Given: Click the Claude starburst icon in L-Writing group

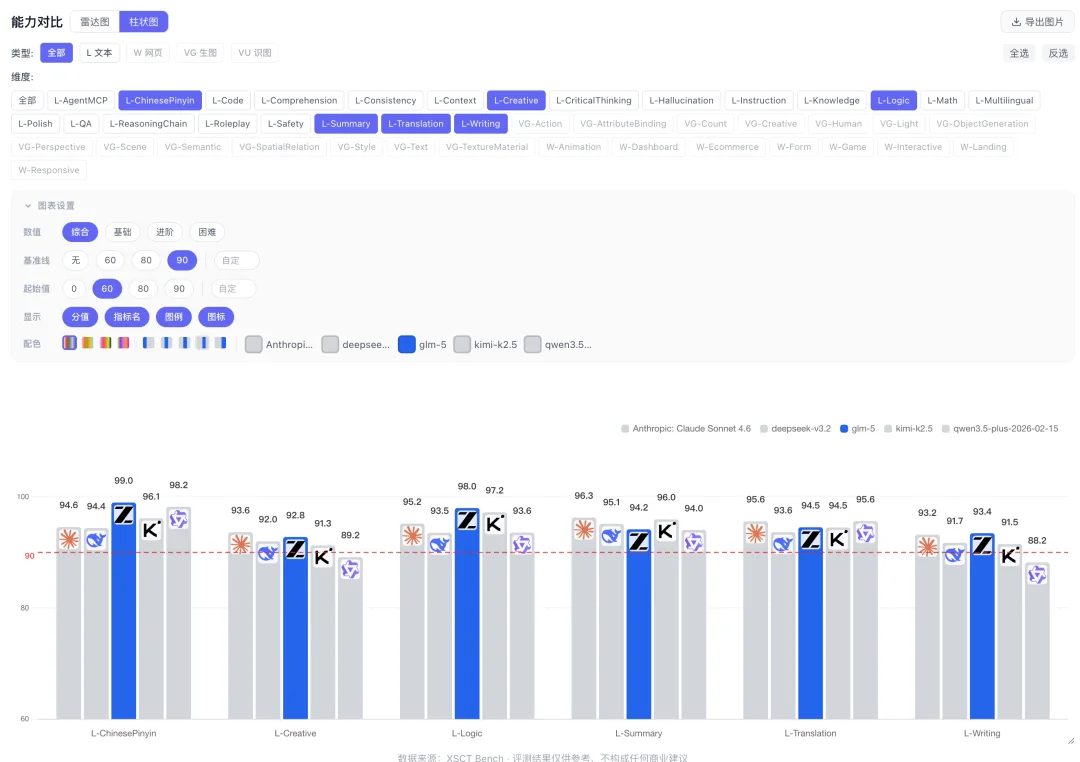Looking at the screenshot, I should (927, 546).
